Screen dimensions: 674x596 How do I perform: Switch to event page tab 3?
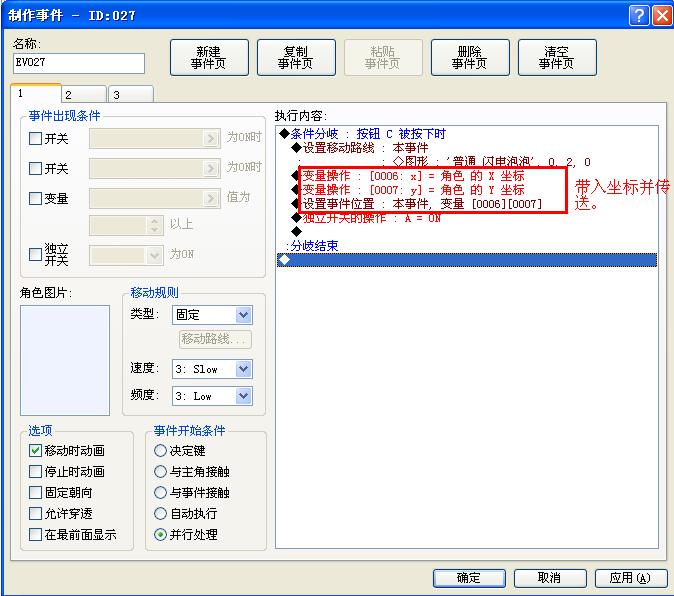click(x=131, y=95)
